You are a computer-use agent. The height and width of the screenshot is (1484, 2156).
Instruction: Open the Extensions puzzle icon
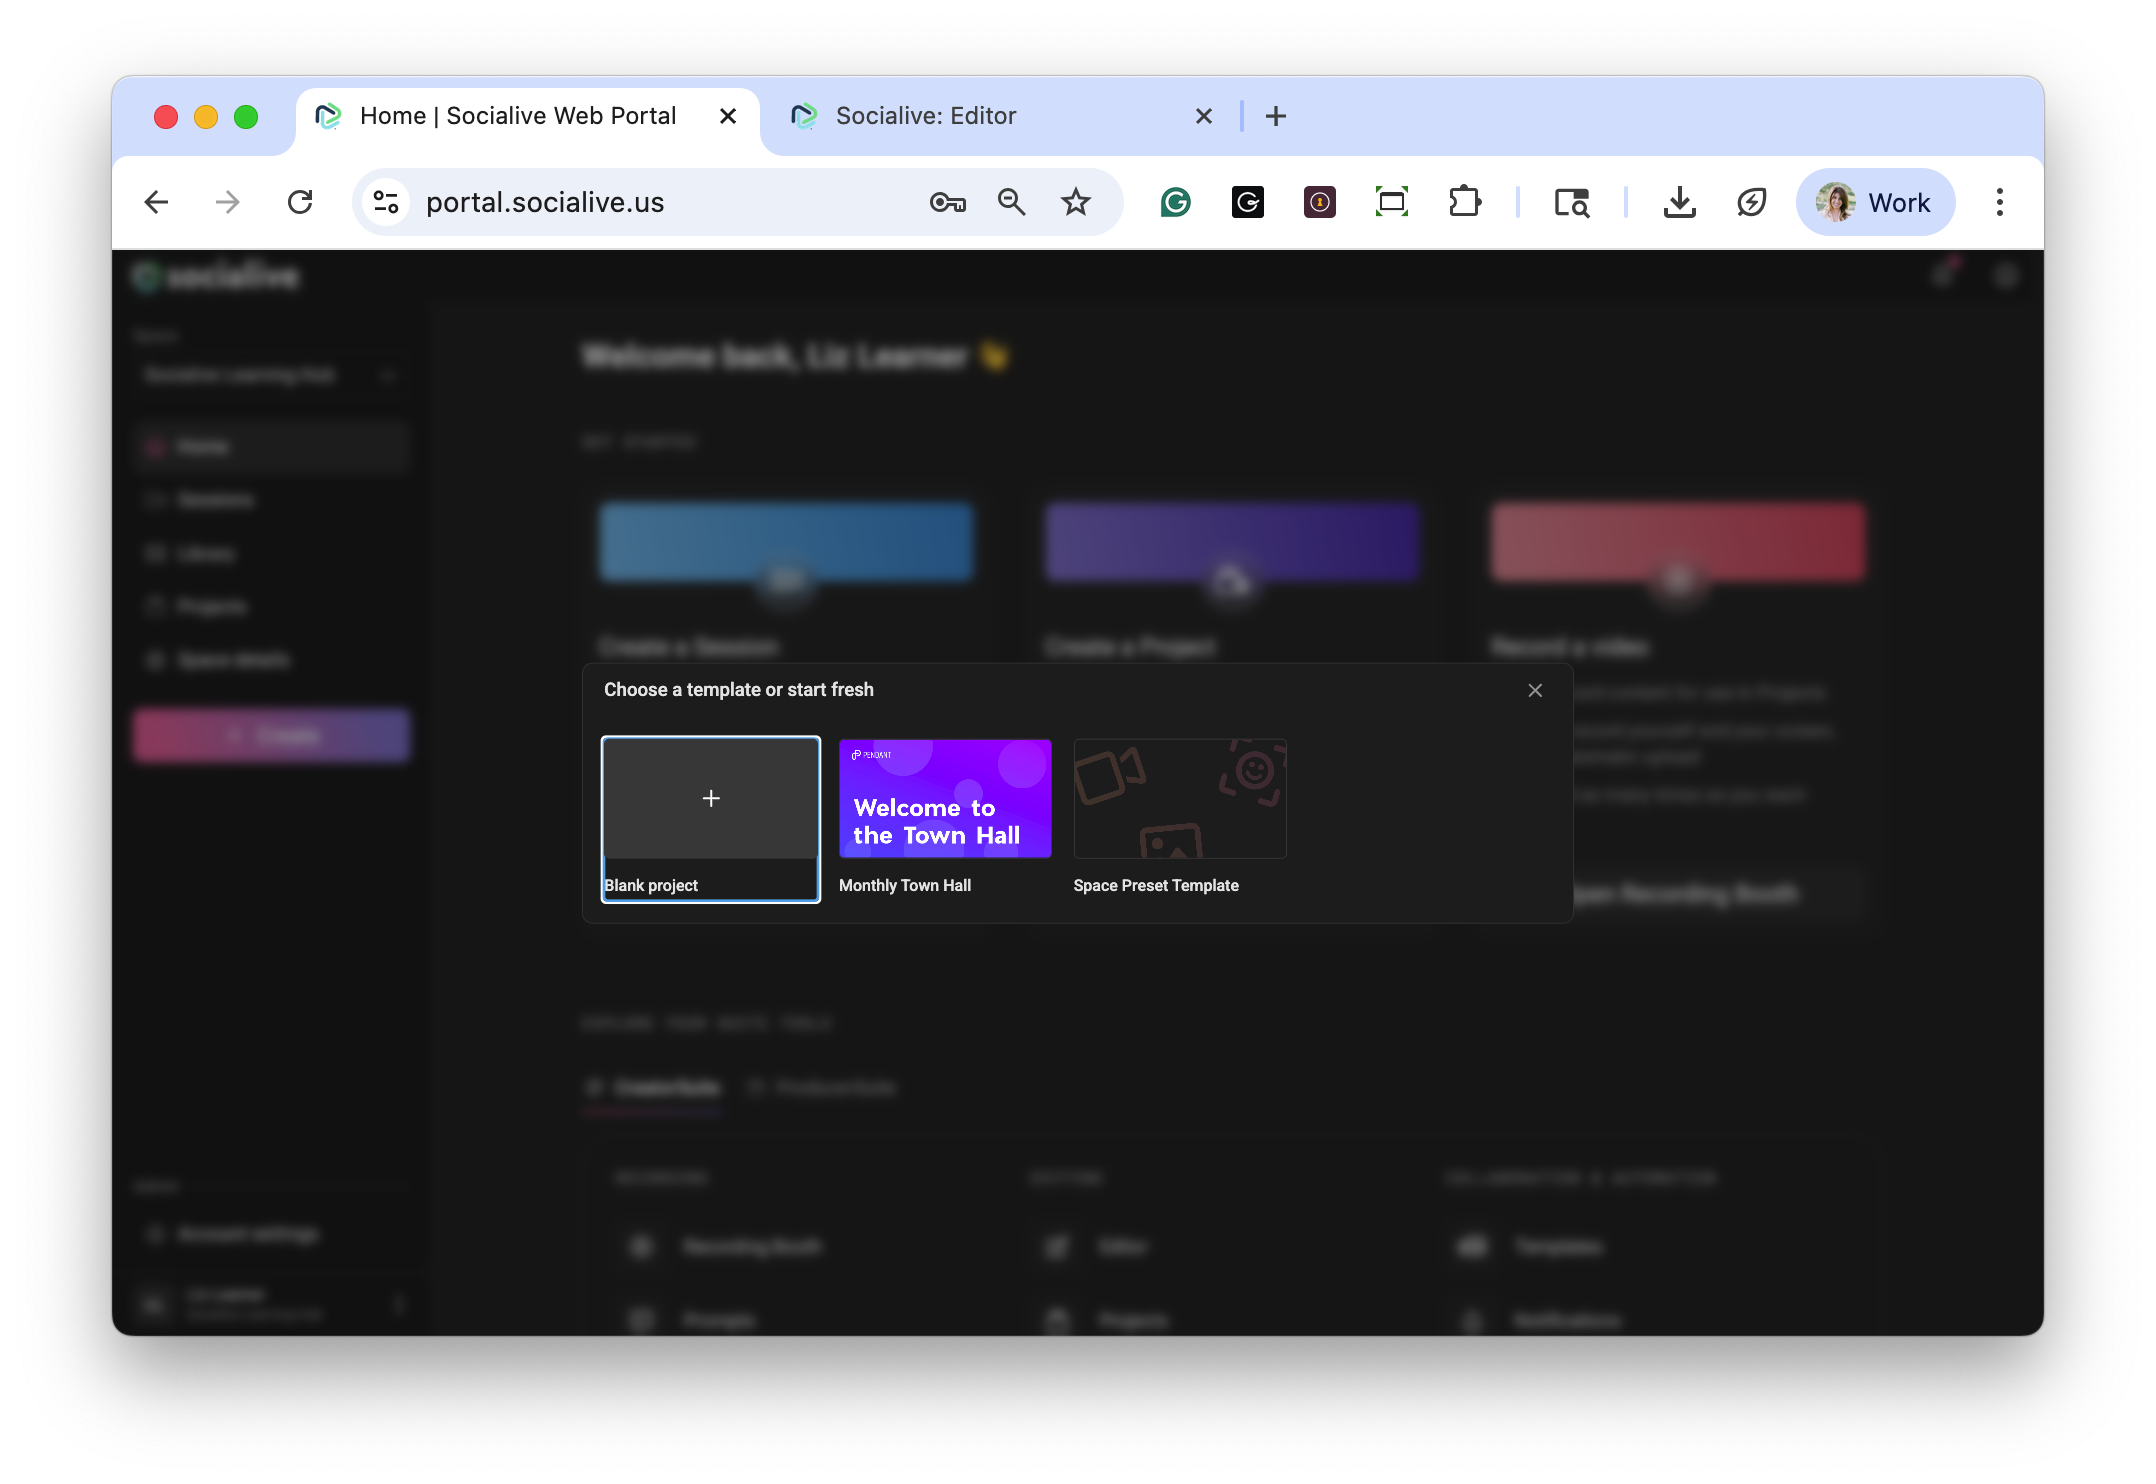1464,202
